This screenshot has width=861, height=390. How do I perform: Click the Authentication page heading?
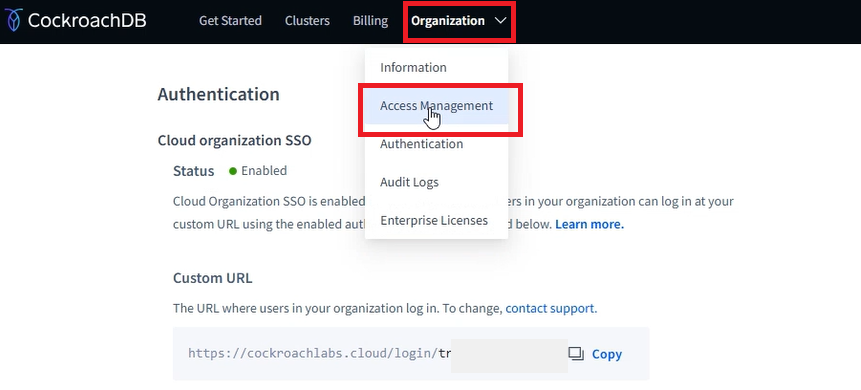point(219,94)
